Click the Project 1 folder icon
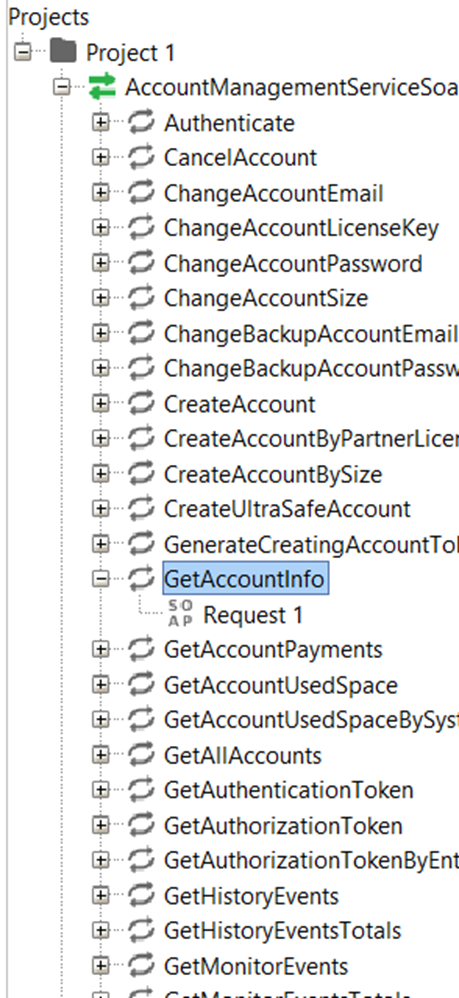 (63, 52)
